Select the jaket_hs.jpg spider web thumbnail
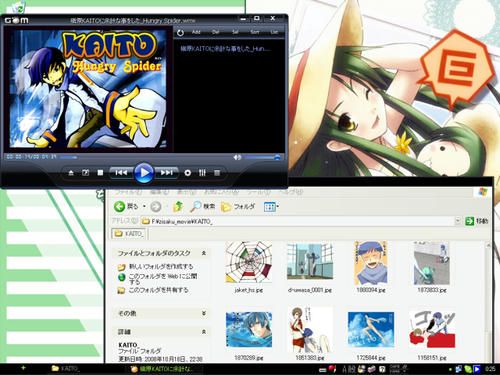Viewport: 500px width, 375px height. coord(249,262)
